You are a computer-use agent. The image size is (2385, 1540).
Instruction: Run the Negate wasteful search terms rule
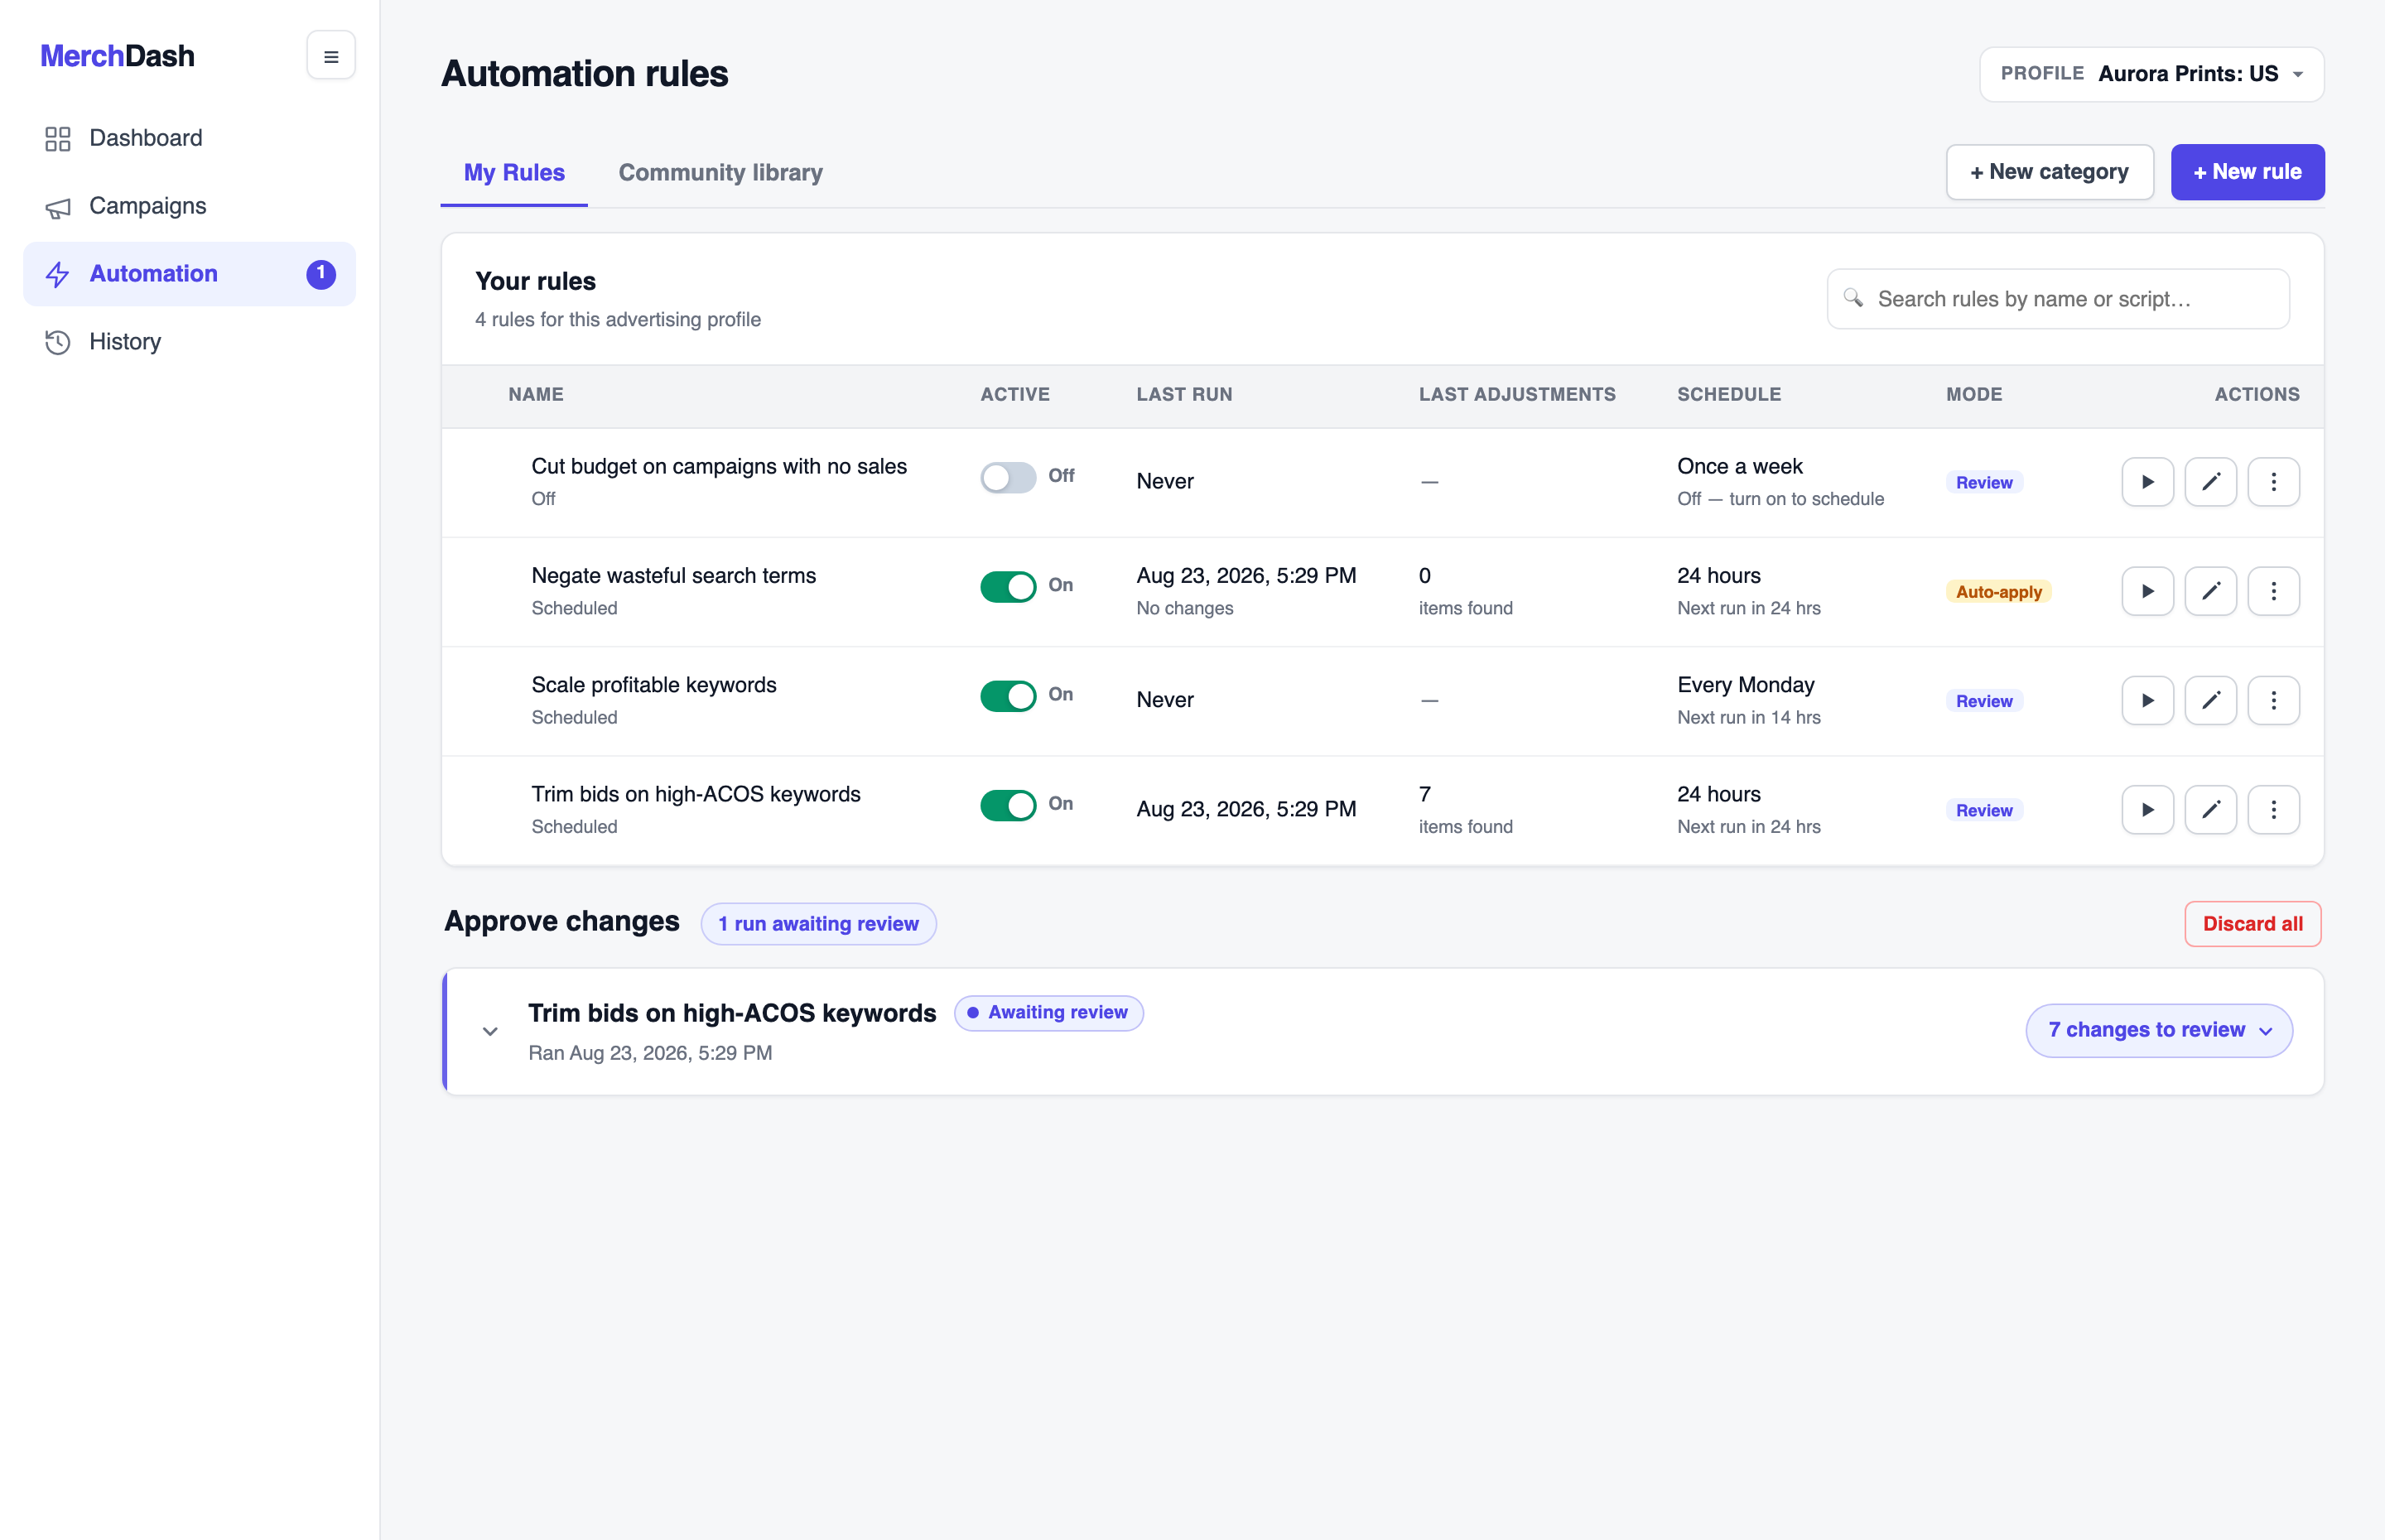(2147, 591)
